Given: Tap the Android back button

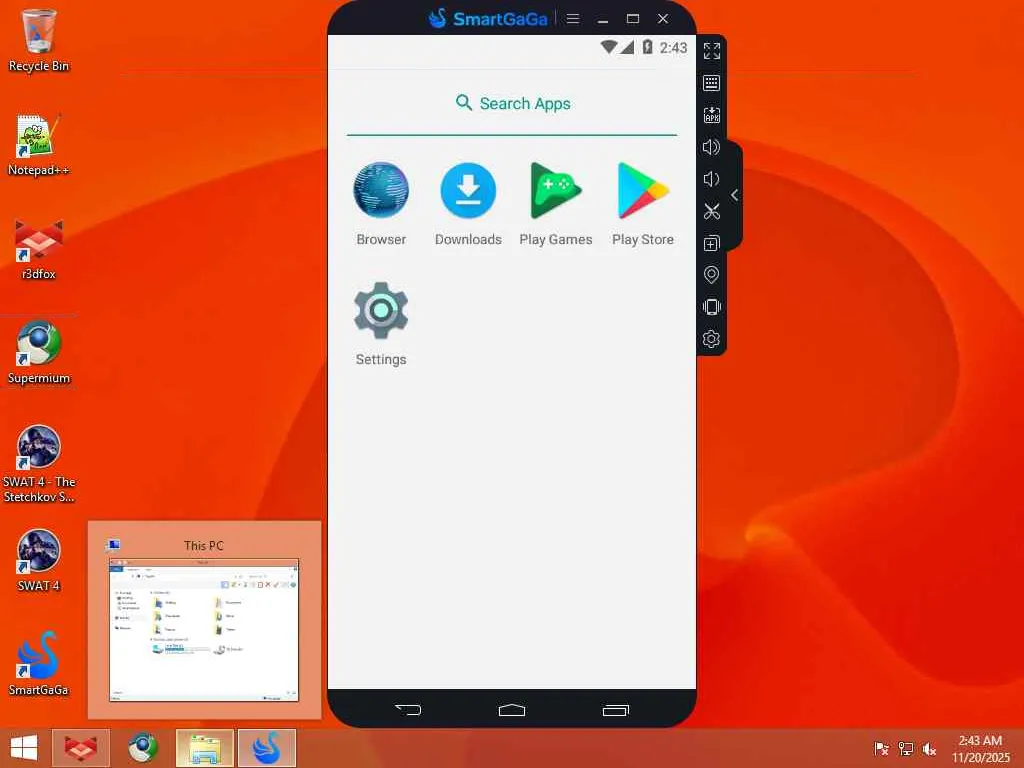Looking at the screenshot, I should coord(408,710).
